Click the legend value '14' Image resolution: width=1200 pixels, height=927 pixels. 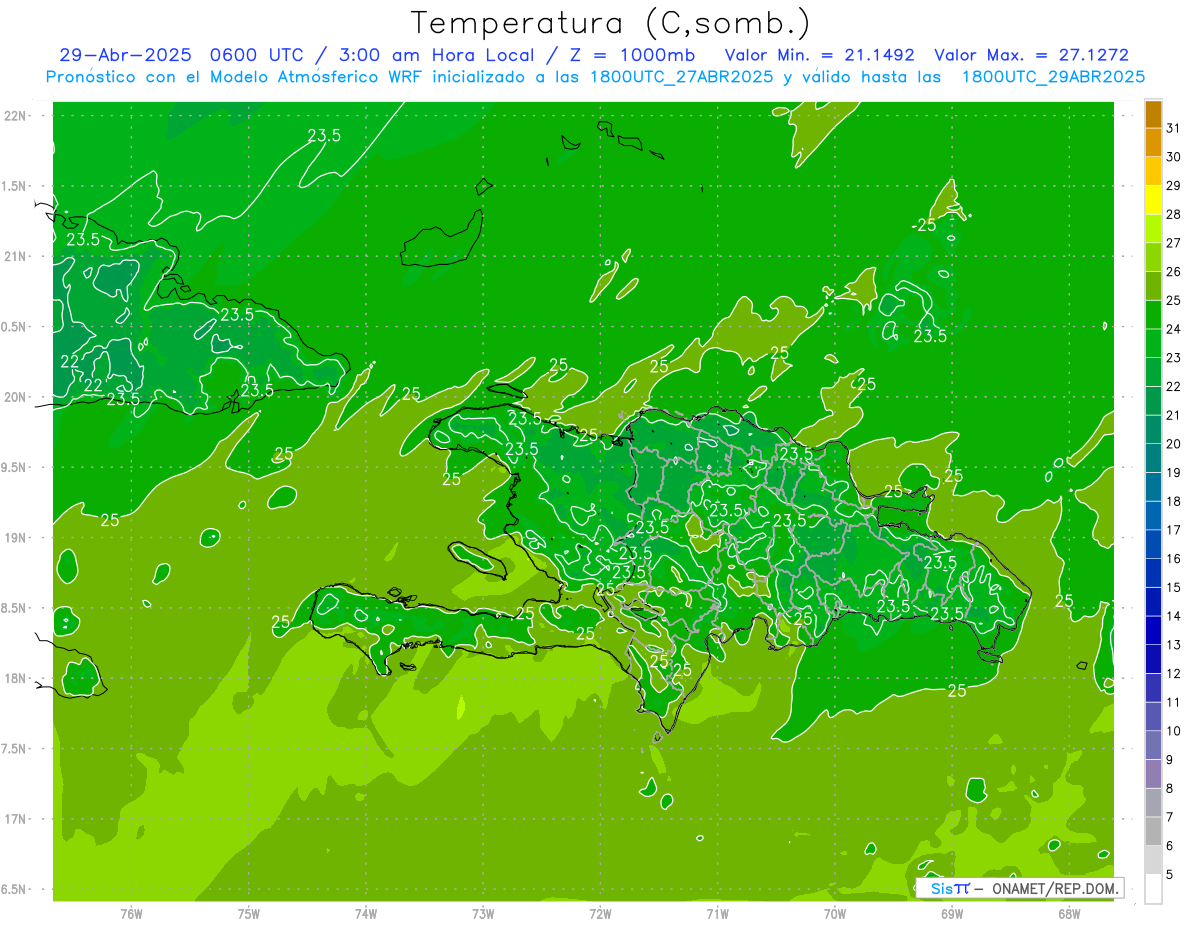click(1173, 616)
